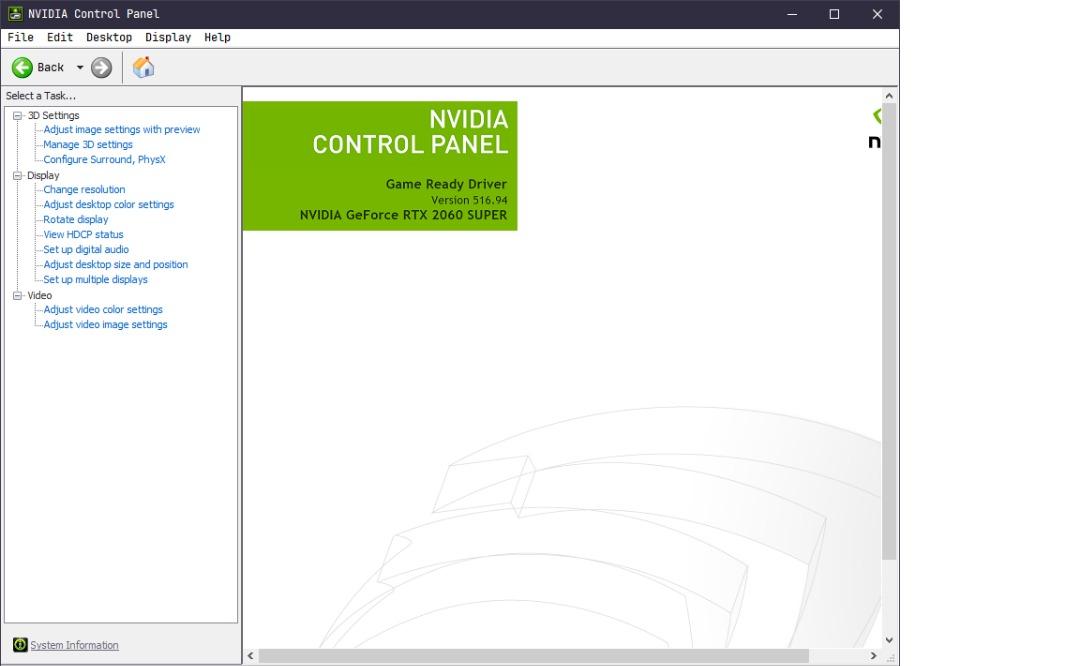Image resolution: width=1080 pixels, height=666 pixels.
Task: Collapse the Display tree node
Action: pyautogui.click(x=17, y=176)
